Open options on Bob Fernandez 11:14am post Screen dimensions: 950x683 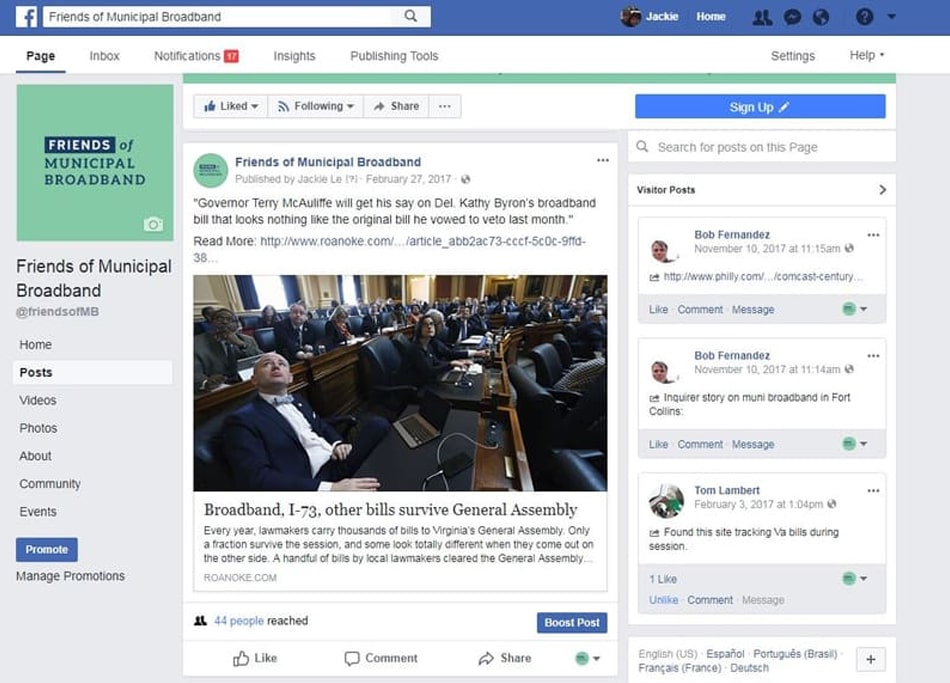coord(873,356)
